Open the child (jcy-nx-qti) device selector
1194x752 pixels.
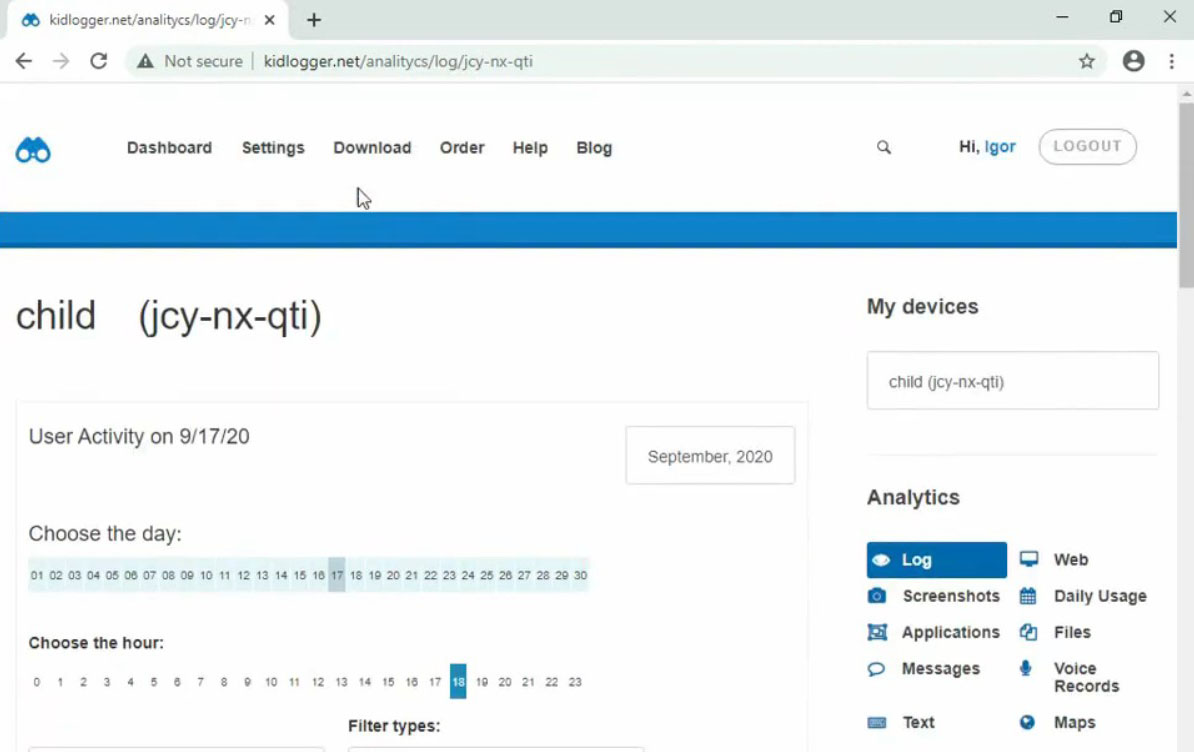click(1012, 381)
